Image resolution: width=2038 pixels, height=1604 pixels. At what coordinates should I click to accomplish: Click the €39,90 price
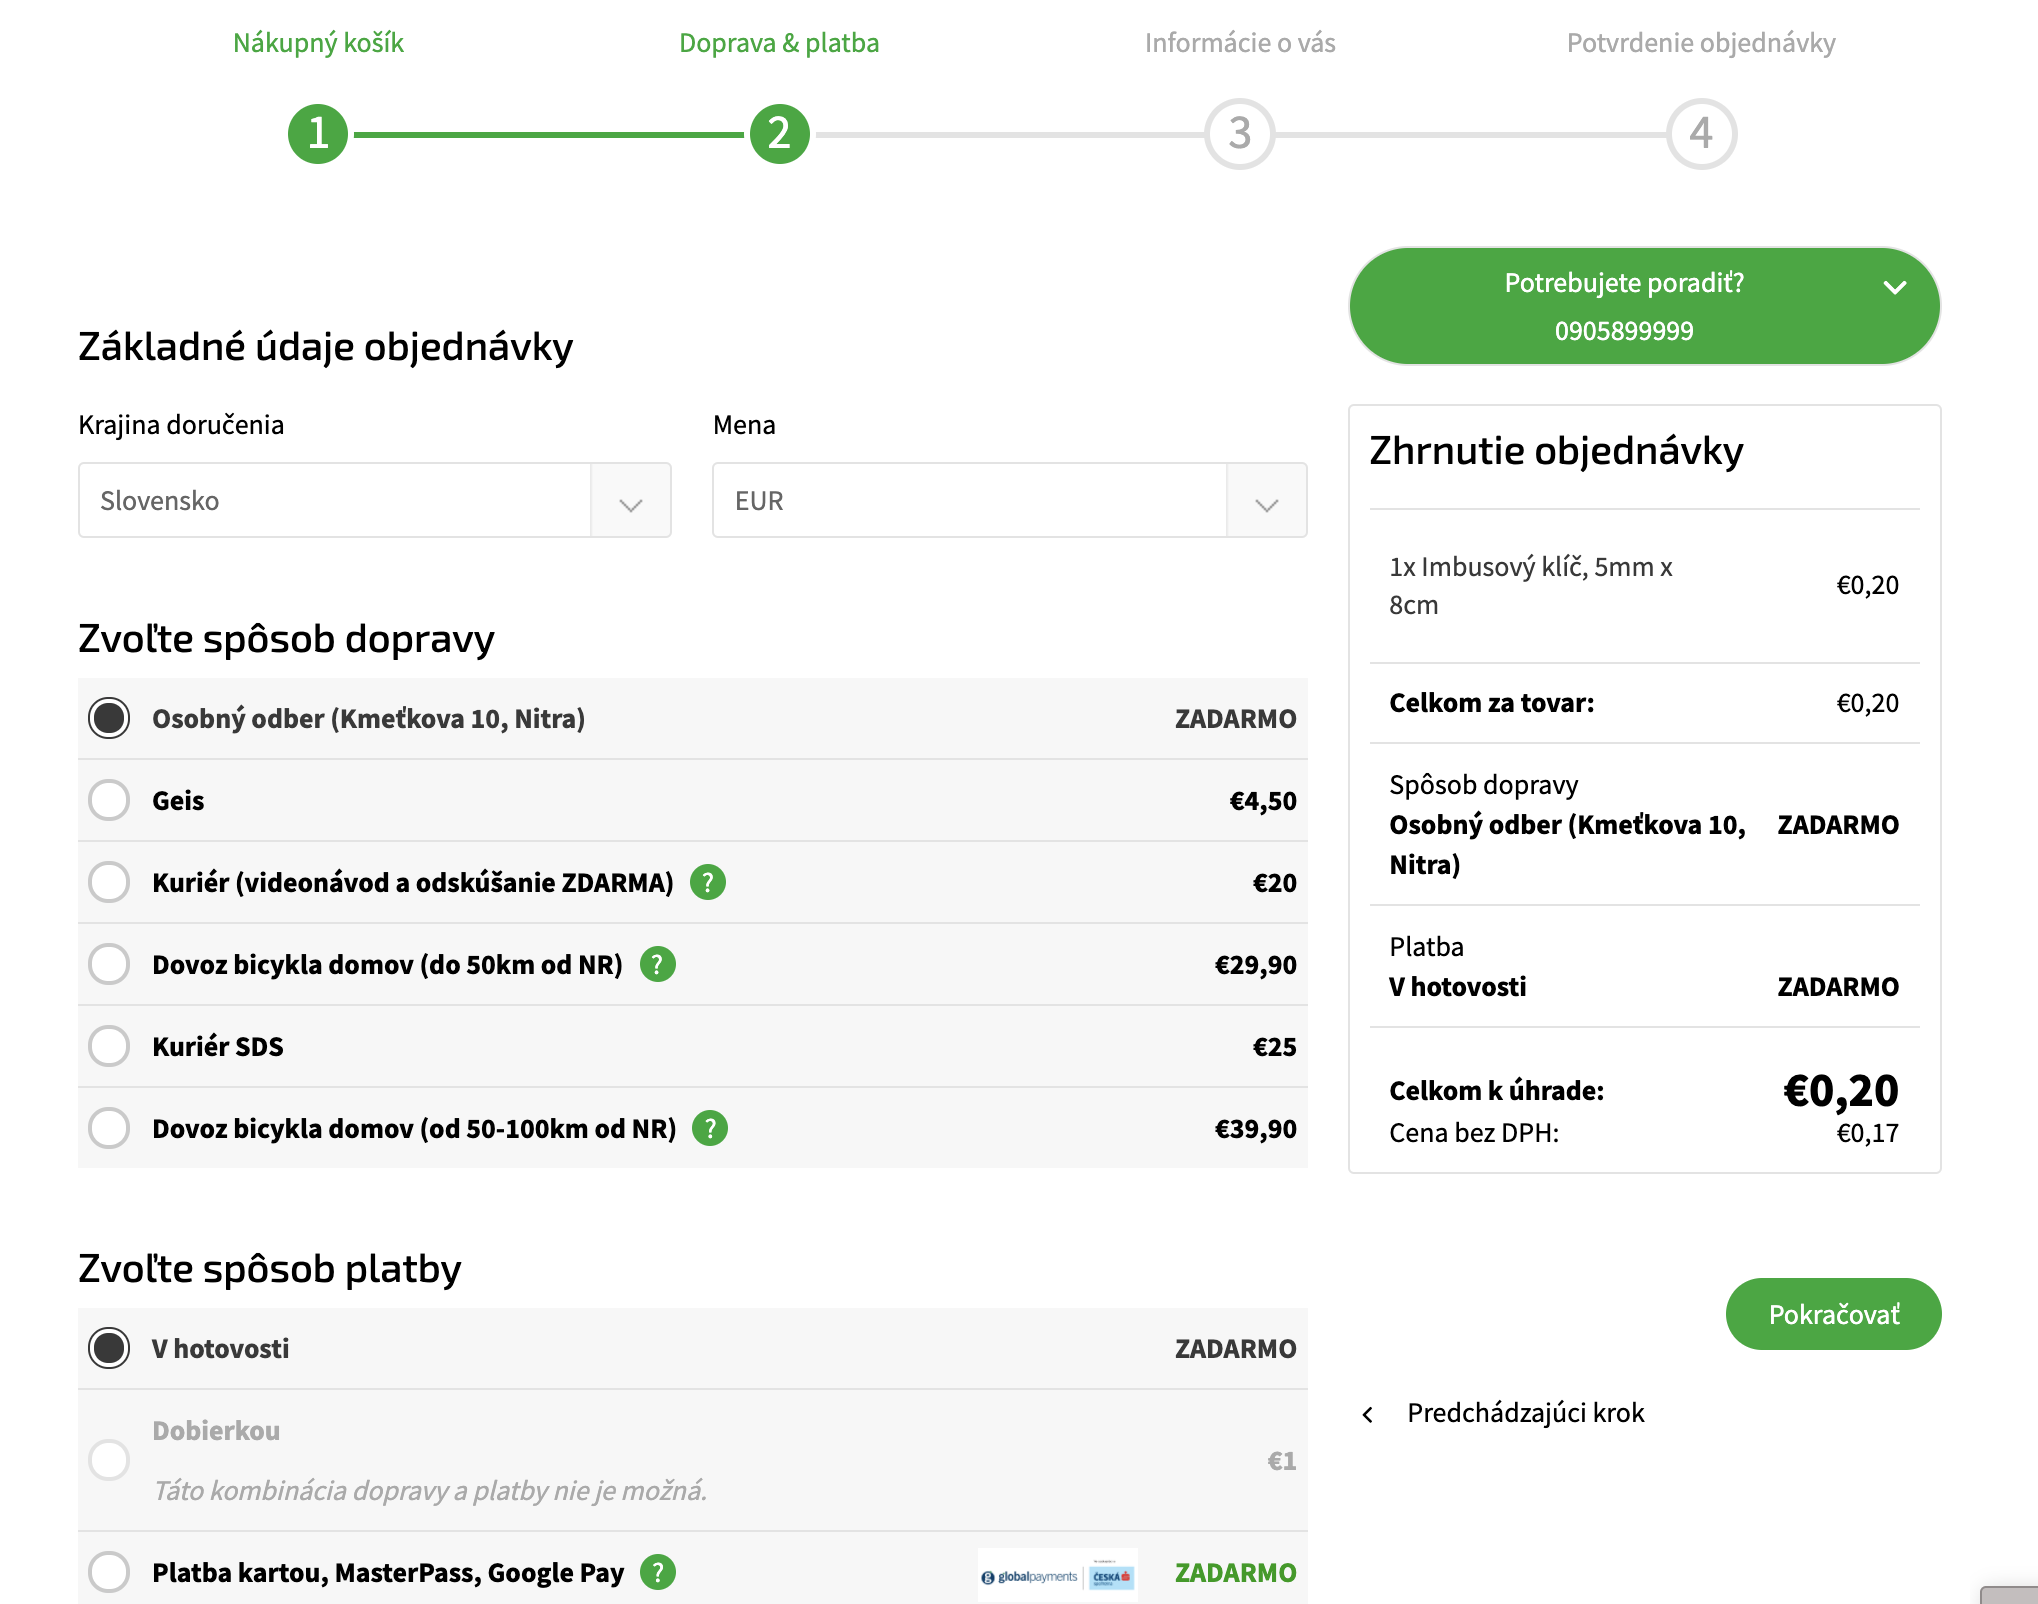[1256, 1129]
